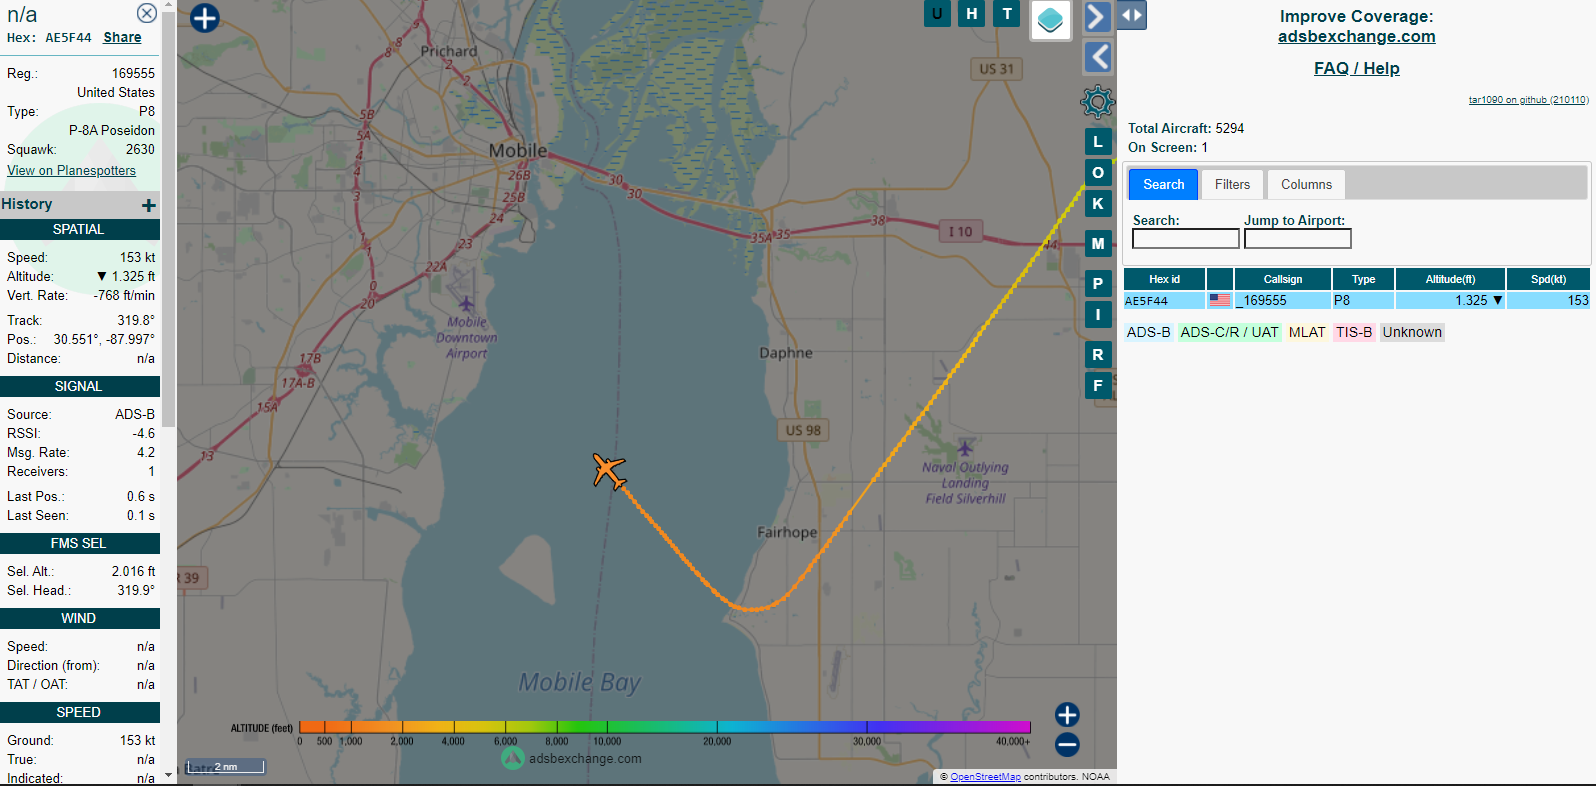
Task: Switch to the Search tab
Action: 1163,184
